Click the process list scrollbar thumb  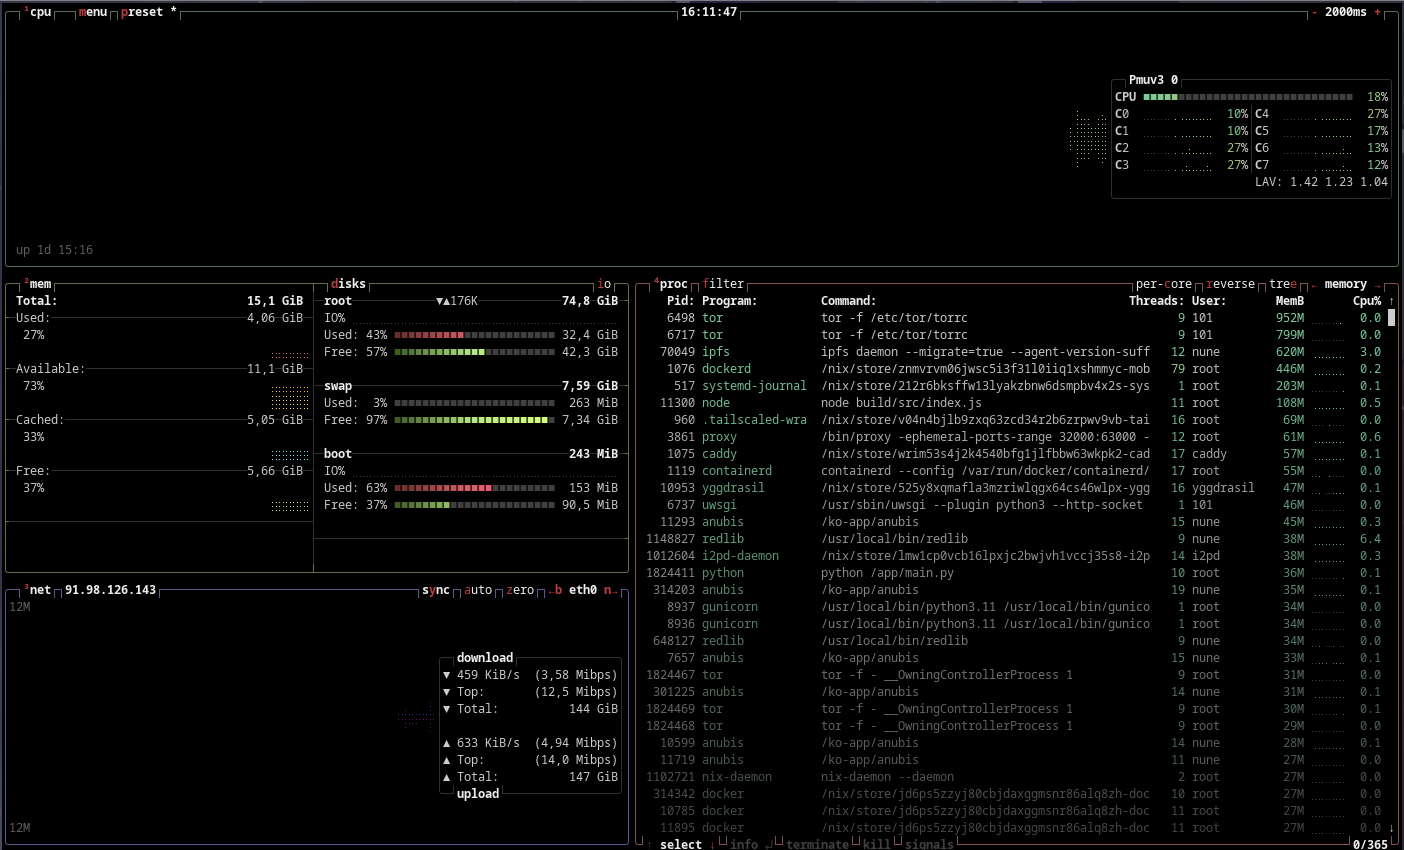point(1391,318)
